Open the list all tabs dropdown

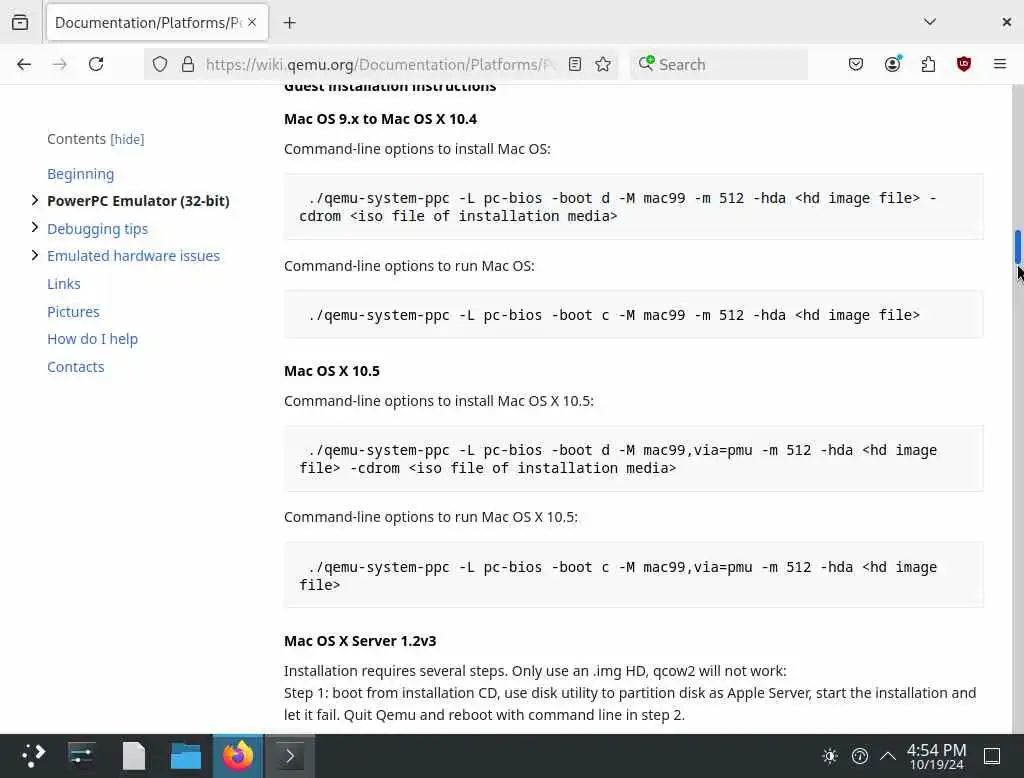[930, 22]
